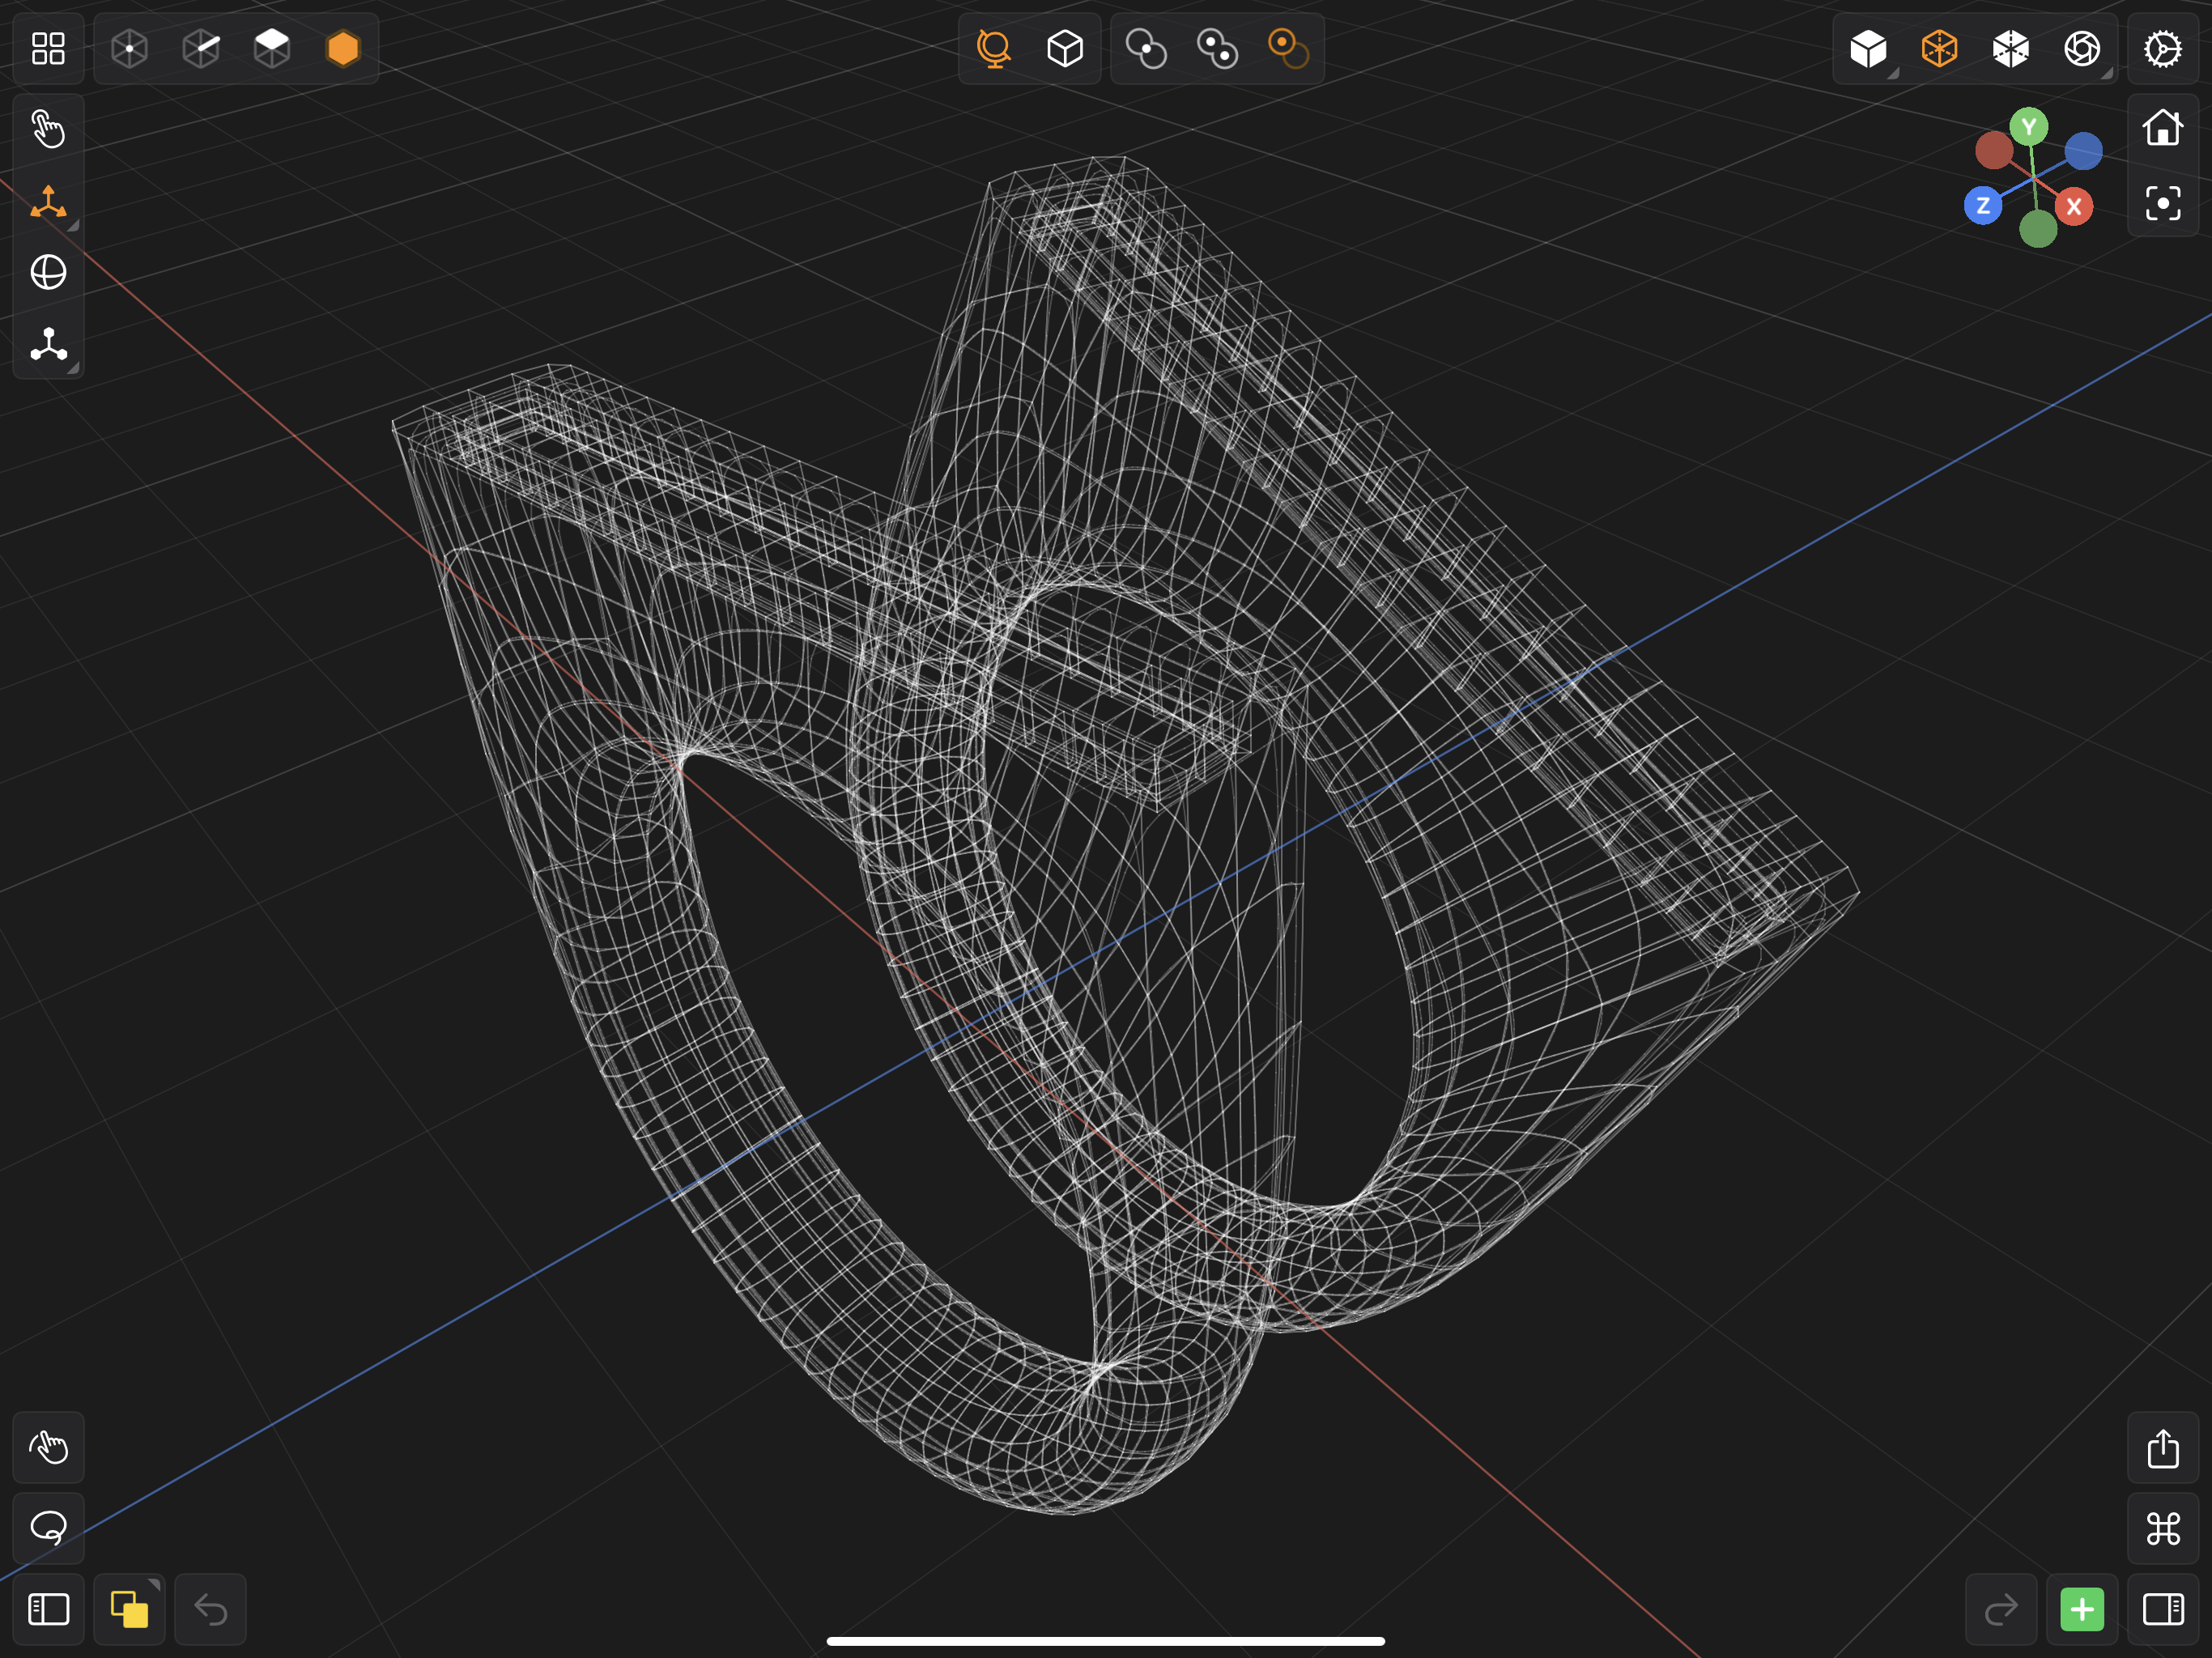Select vertex selection mode
2212x1658 pixels.
pyautogui.click(x=130, y=48)
